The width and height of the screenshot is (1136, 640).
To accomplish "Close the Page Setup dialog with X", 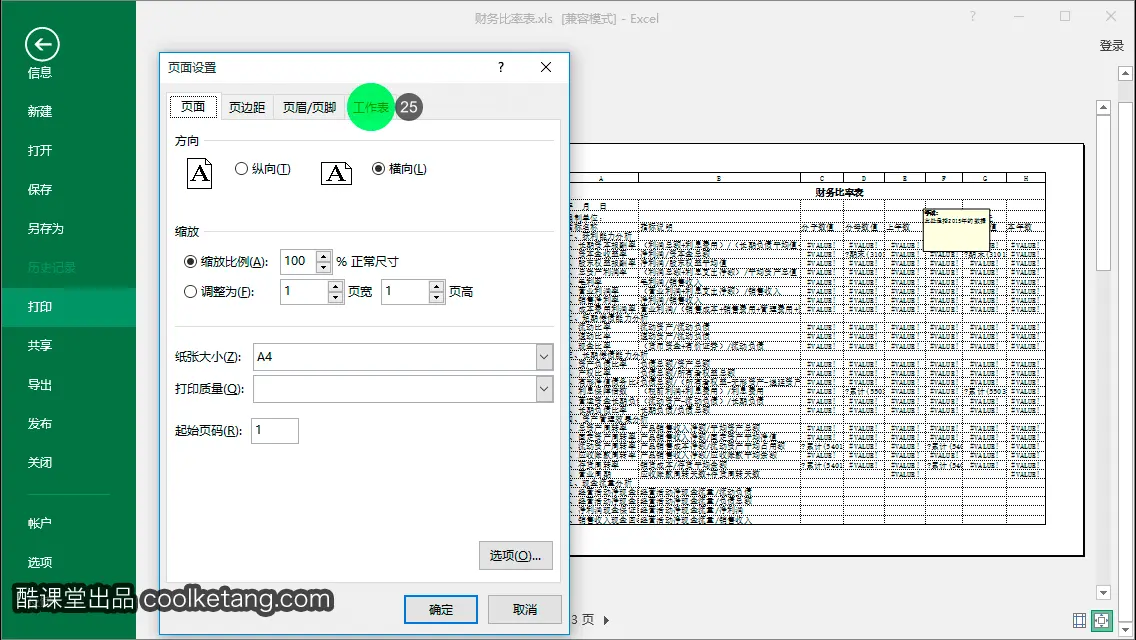I will [546, 67].
